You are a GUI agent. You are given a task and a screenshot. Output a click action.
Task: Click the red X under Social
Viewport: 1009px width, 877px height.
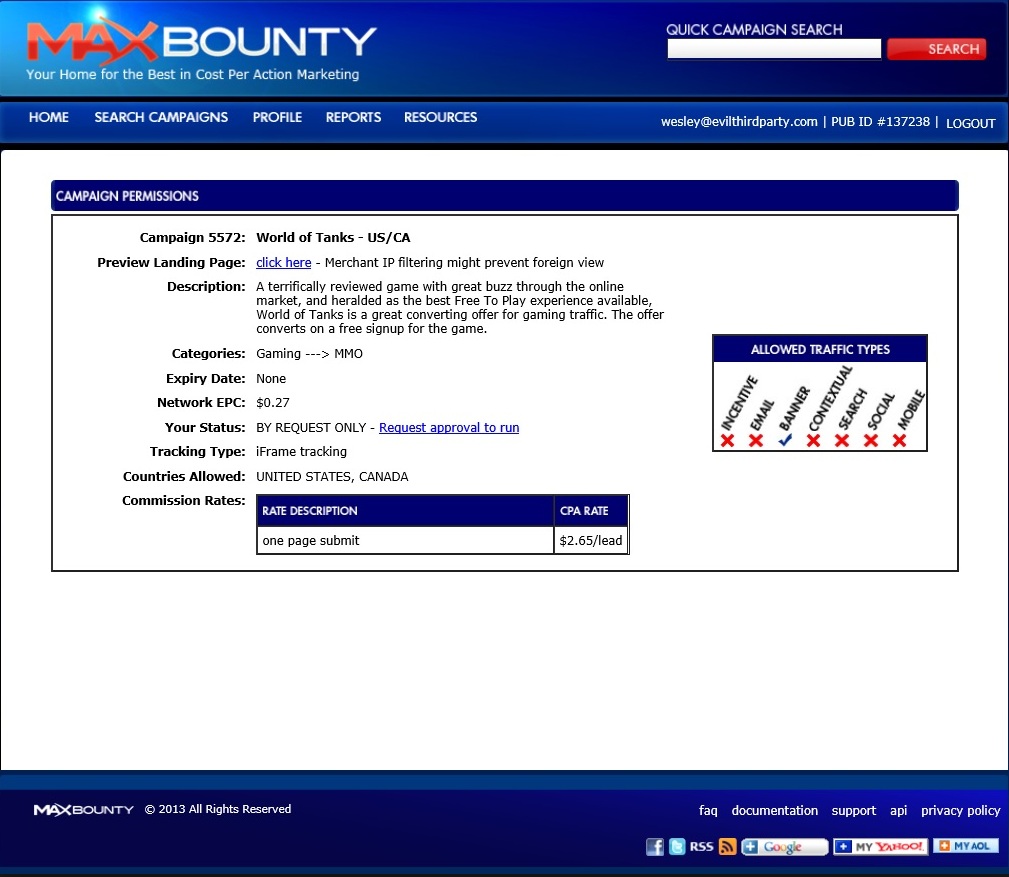pyautogui.click(x=871, y=440)
